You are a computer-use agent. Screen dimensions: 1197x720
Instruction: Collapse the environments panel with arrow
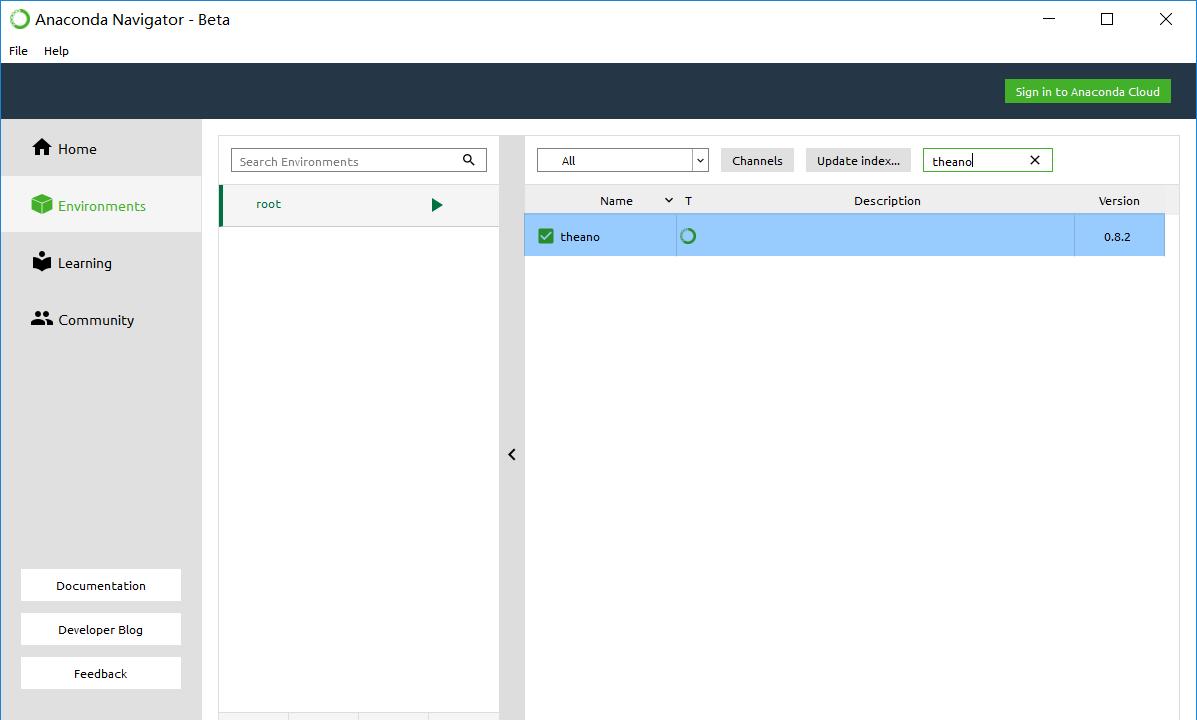512,454
